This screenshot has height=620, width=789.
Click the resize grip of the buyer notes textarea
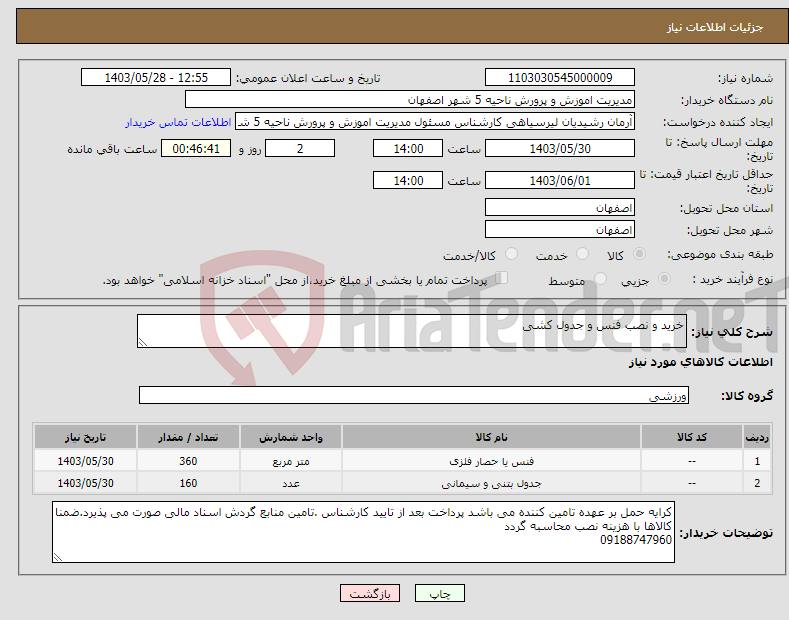coord(58,557)
